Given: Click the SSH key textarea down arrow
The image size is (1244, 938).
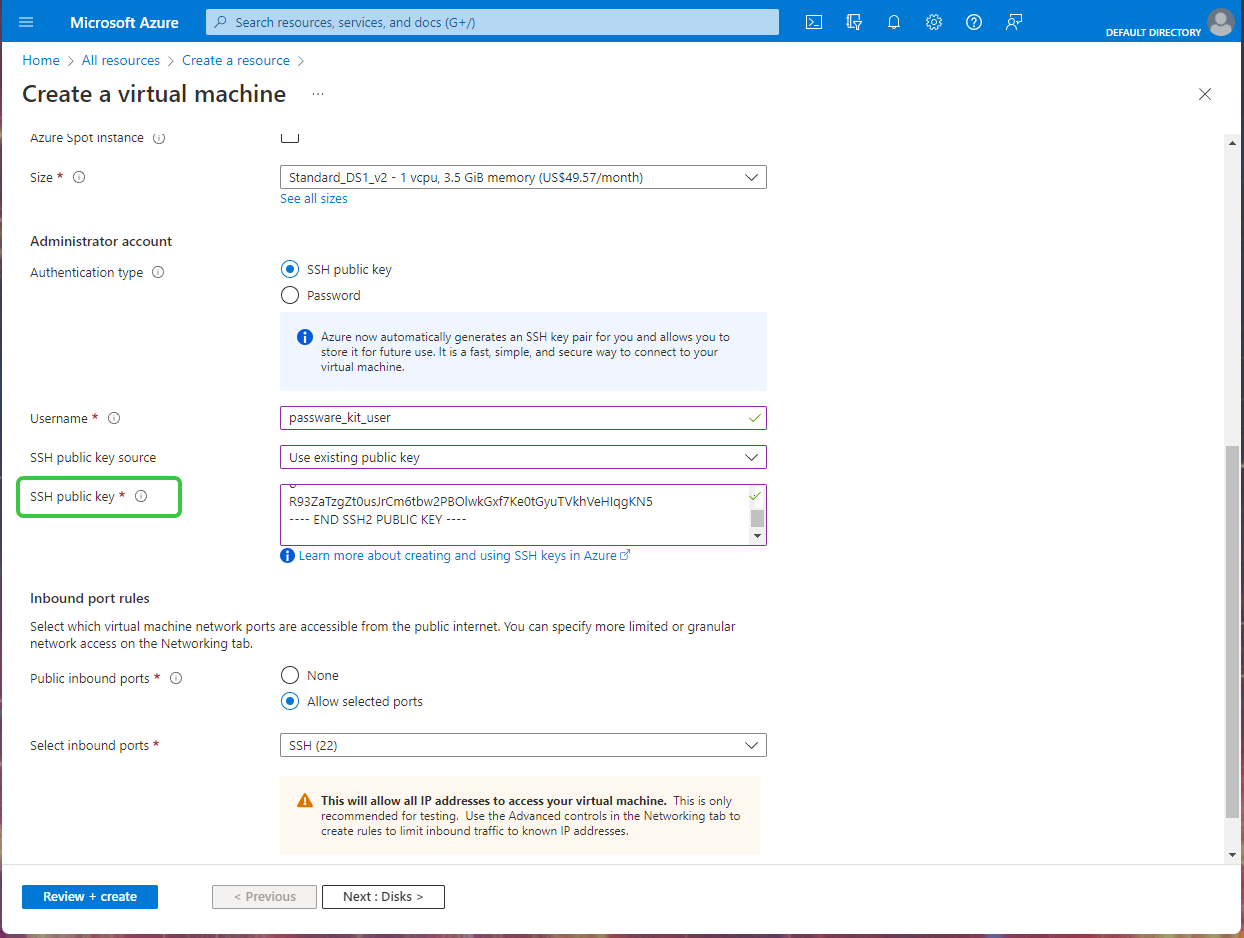Looking at the screenshot, I should 758,536.
